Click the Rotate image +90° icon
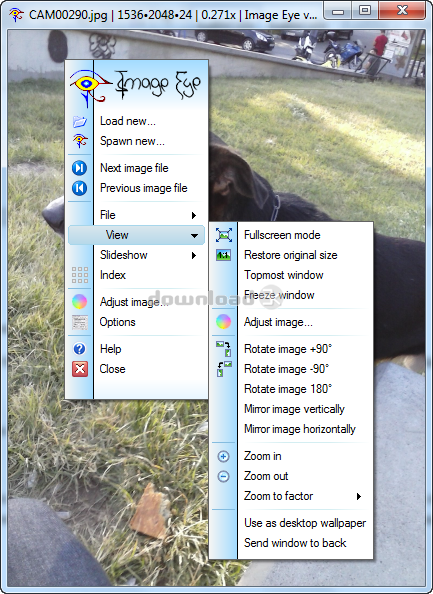 (224, 349)
